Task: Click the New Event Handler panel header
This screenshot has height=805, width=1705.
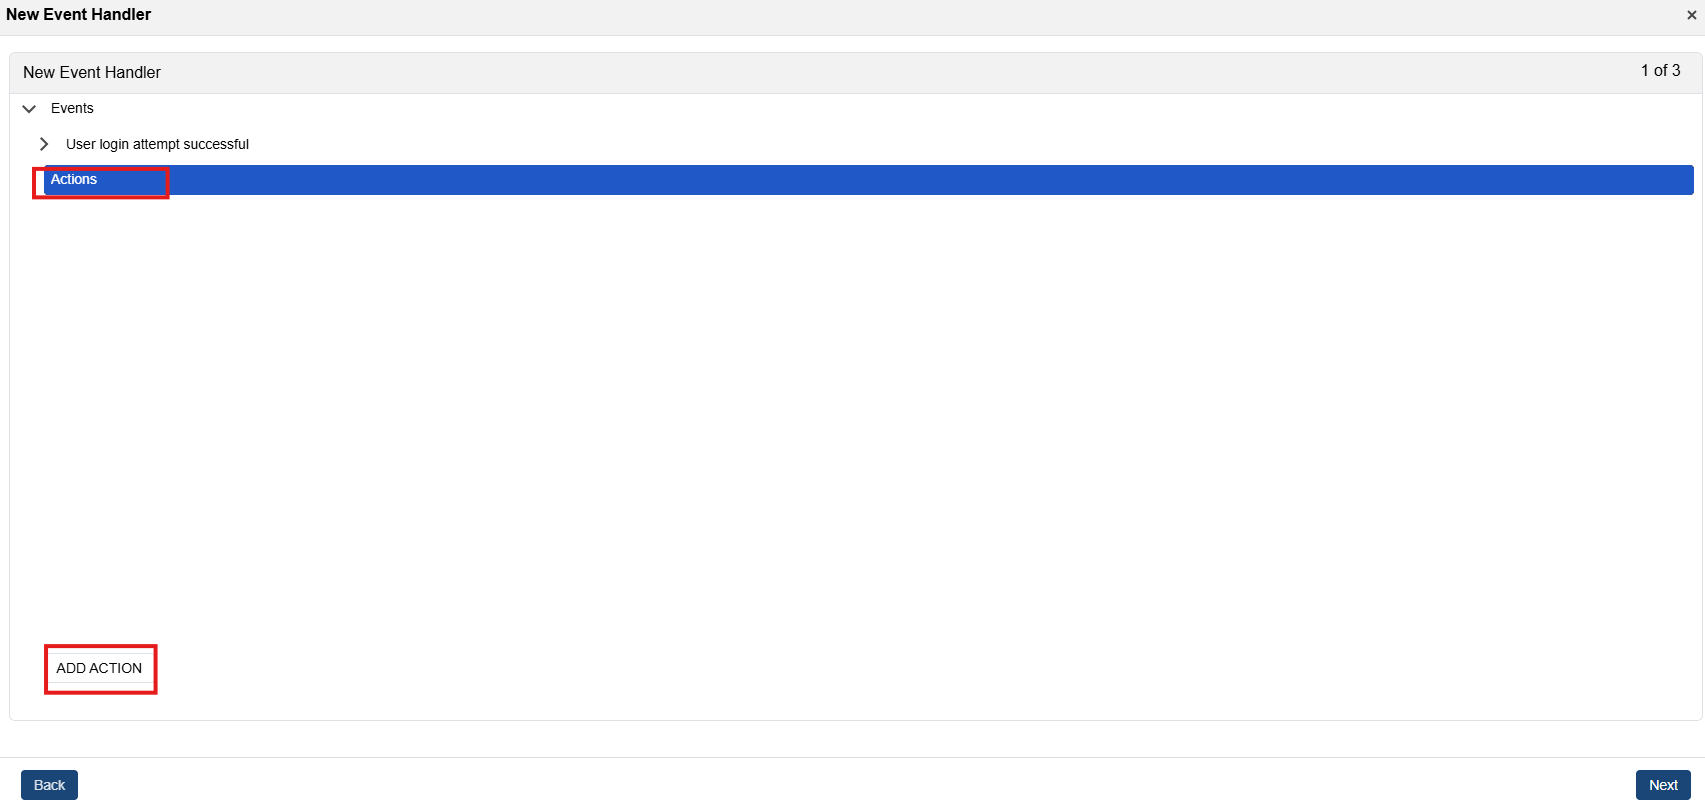Action: coord(92,72)
